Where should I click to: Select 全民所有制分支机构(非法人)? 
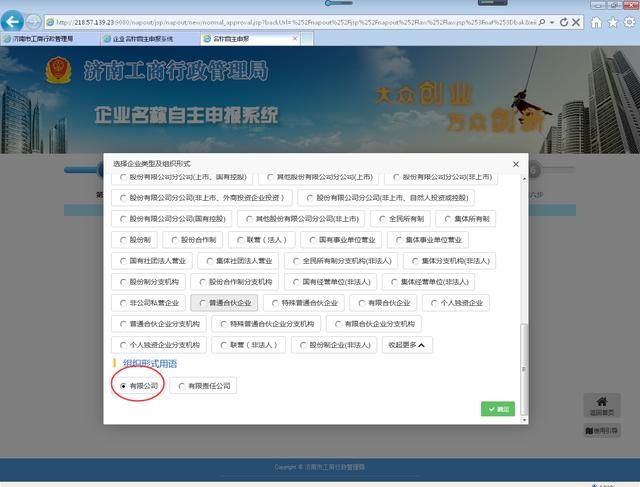pyautogui.click(x=341, y=261)
